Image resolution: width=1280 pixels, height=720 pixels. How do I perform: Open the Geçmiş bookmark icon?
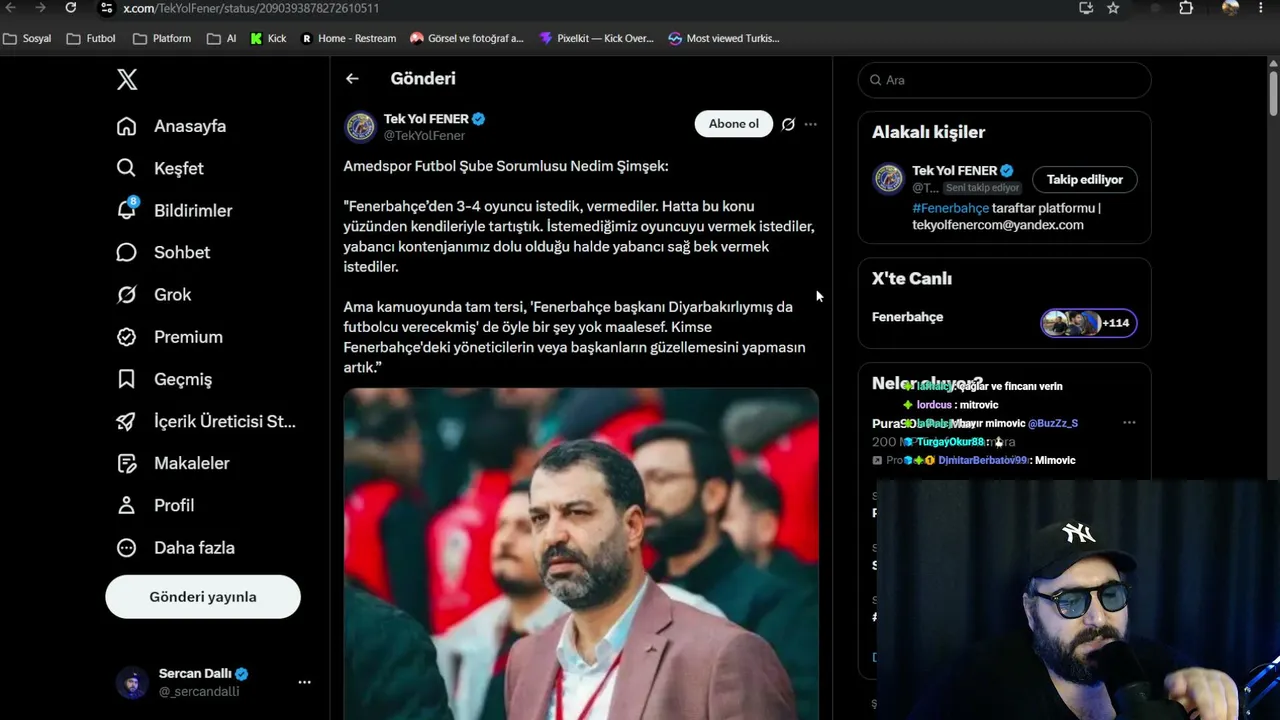[x=126, y=379]
